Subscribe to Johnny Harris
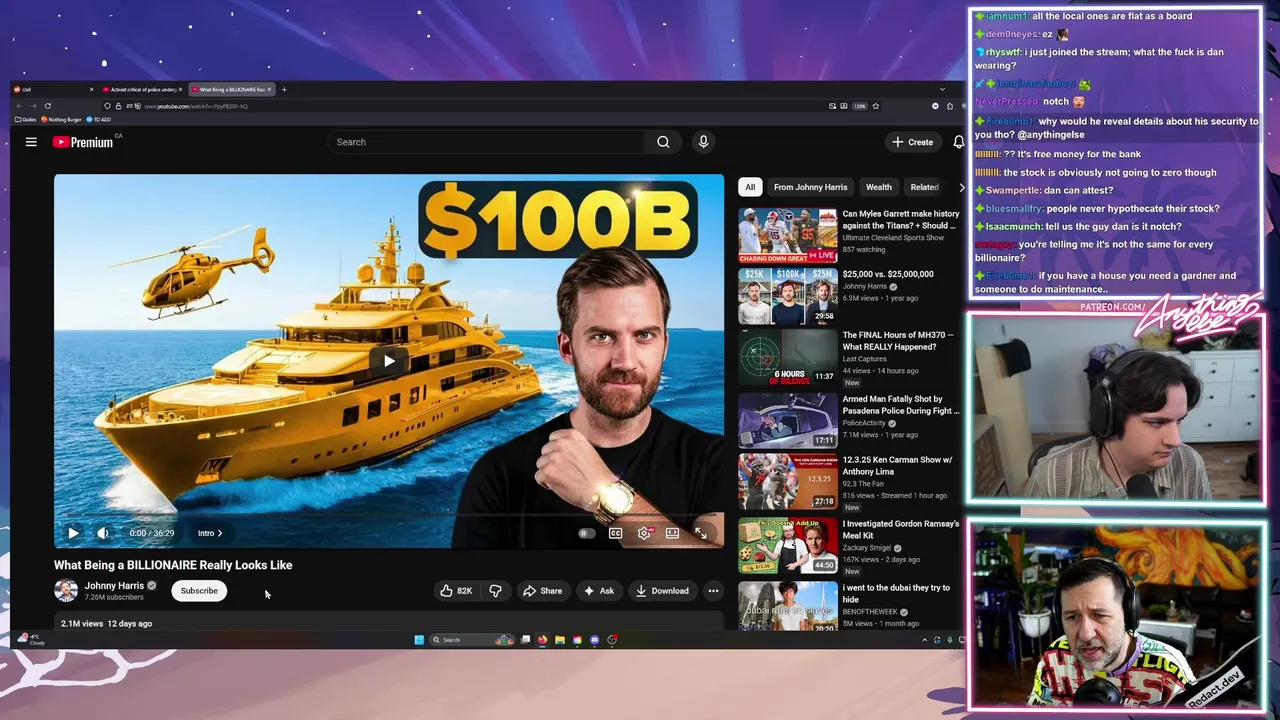1280x720 pixels. [199, 591]
